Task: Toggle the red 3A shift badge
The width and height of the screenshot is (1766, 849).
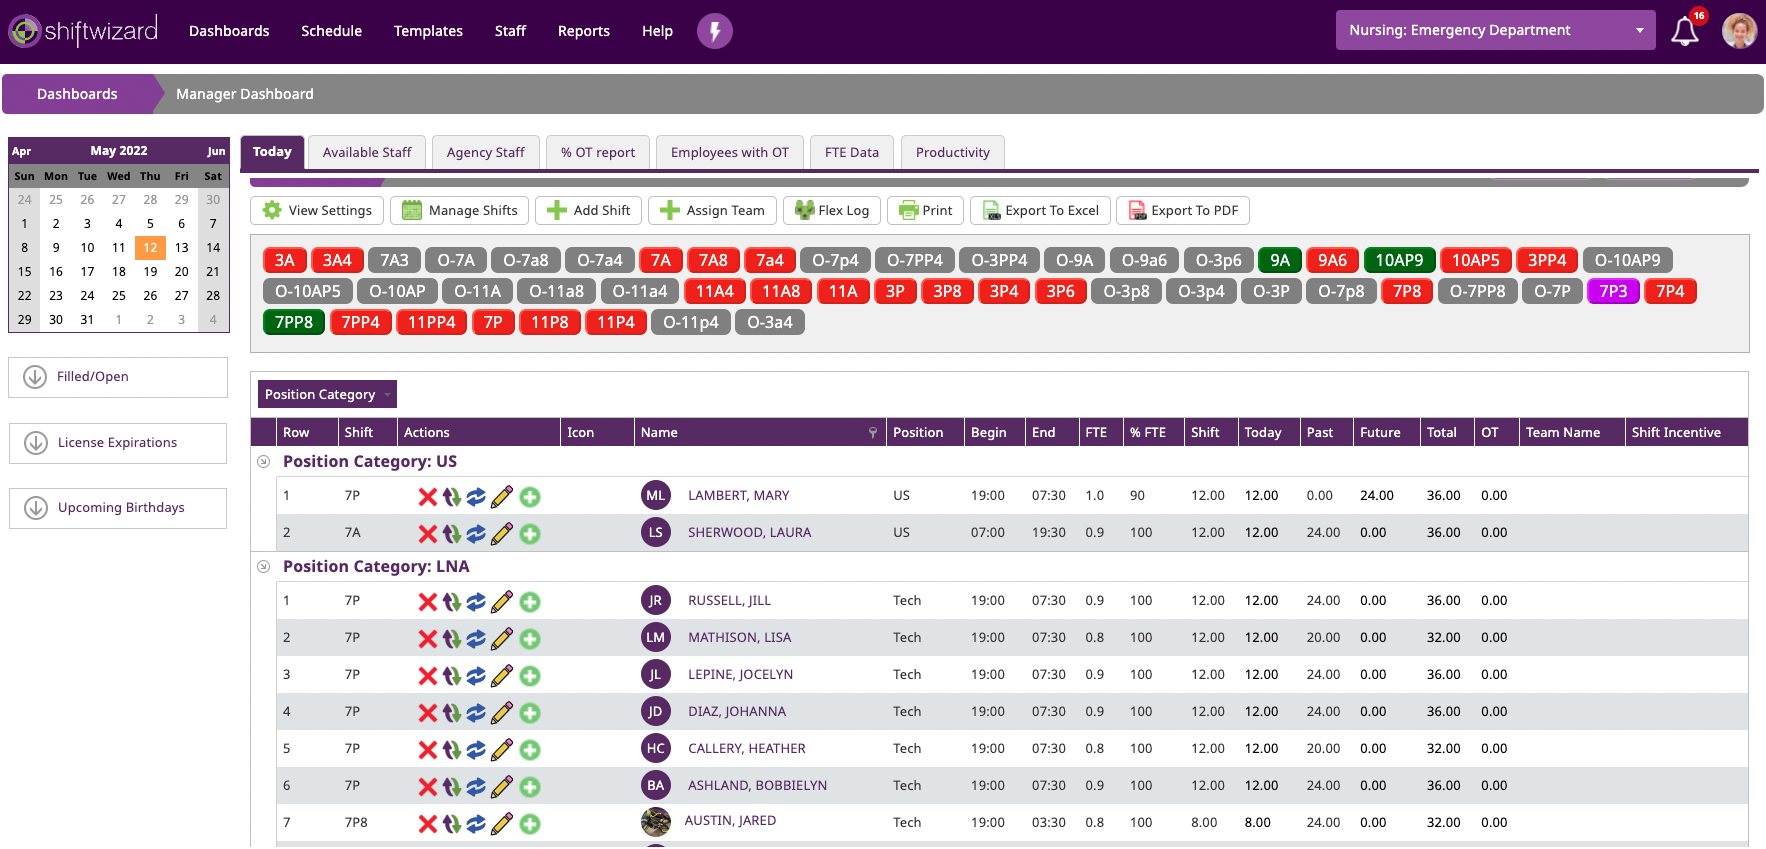Action: pos(284,261)
